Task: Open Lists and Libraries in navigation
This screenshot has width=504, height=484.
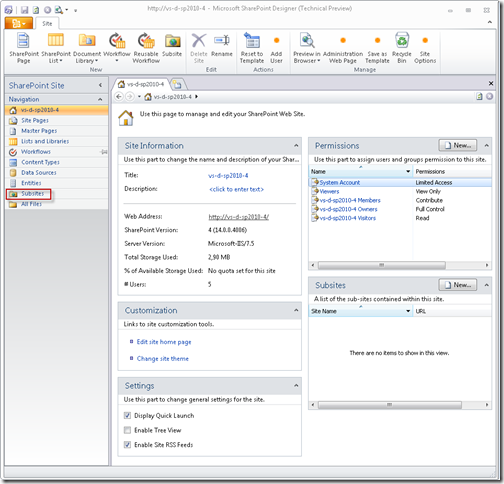Action: [57, 141]
